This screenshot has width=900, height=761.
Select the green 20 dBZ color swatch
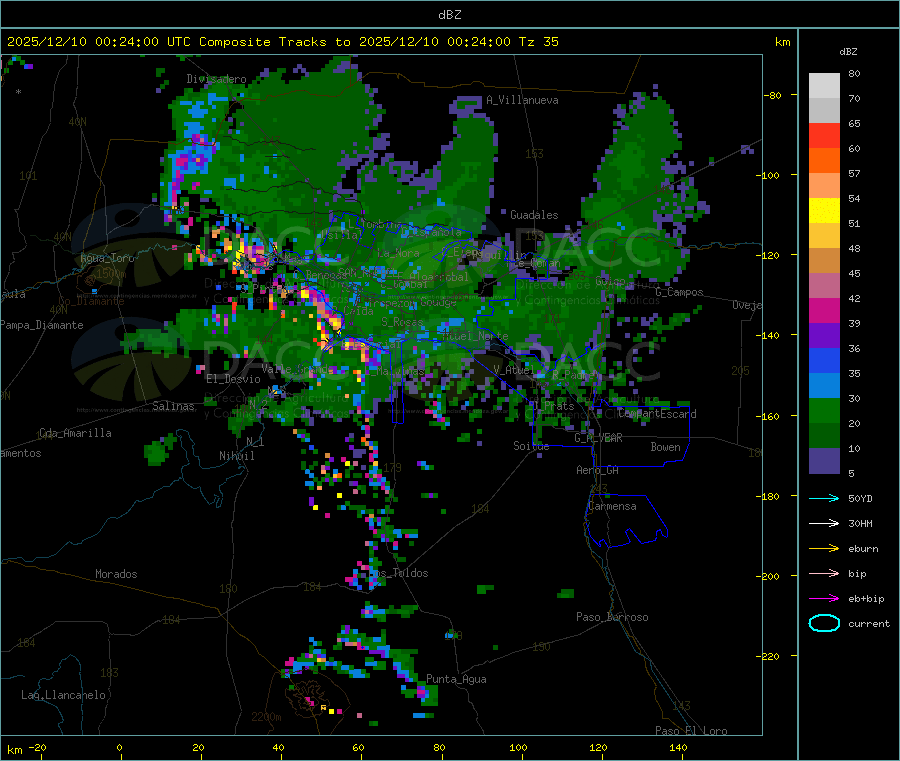click(824, 410)
